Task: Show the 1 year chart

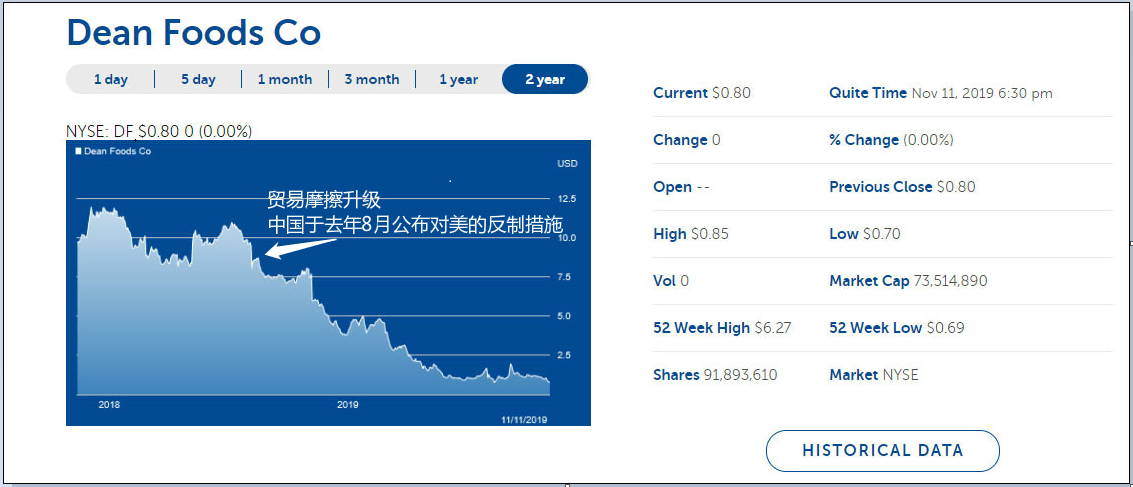Action: (458, 79)
